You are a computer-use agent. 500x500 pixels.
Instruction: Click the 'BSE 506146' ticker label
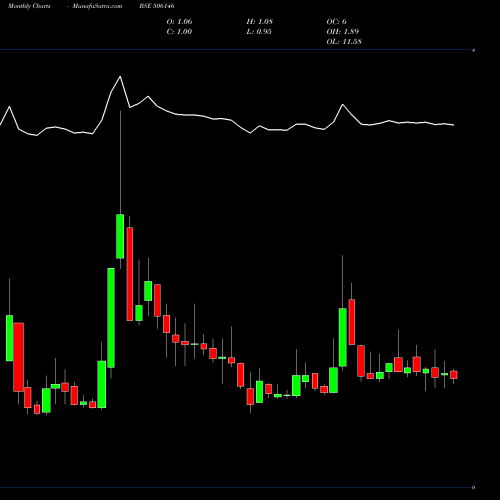157,6
